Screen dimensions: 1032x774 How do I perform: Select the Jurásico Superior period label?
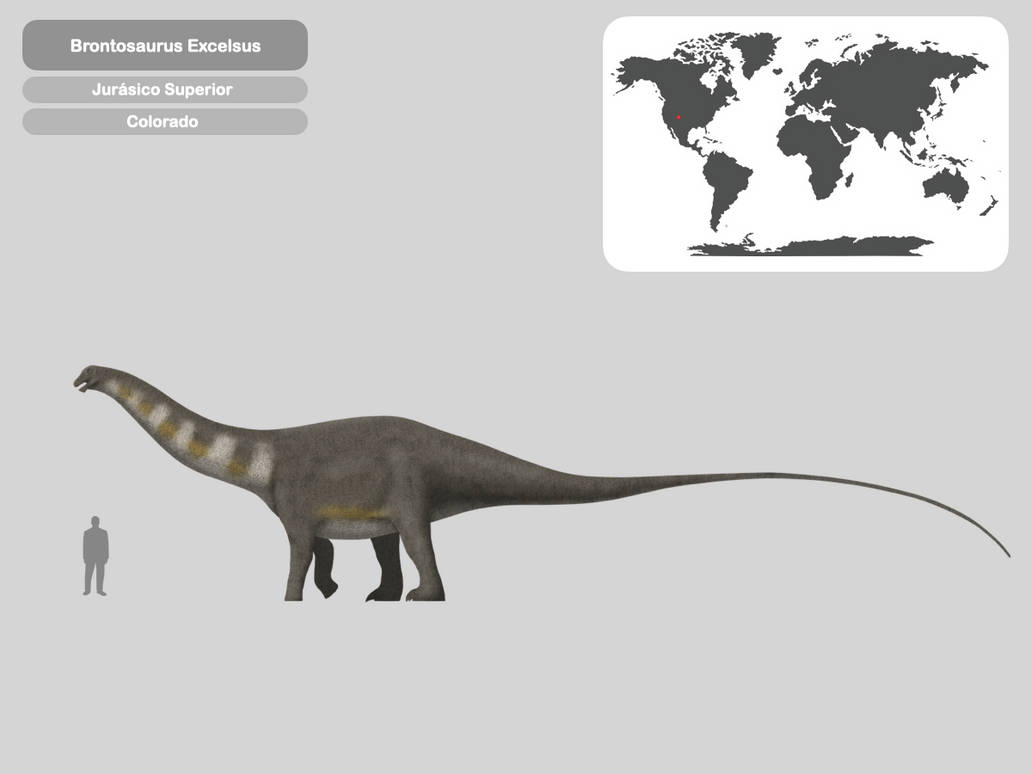click(x=165, y=90)
